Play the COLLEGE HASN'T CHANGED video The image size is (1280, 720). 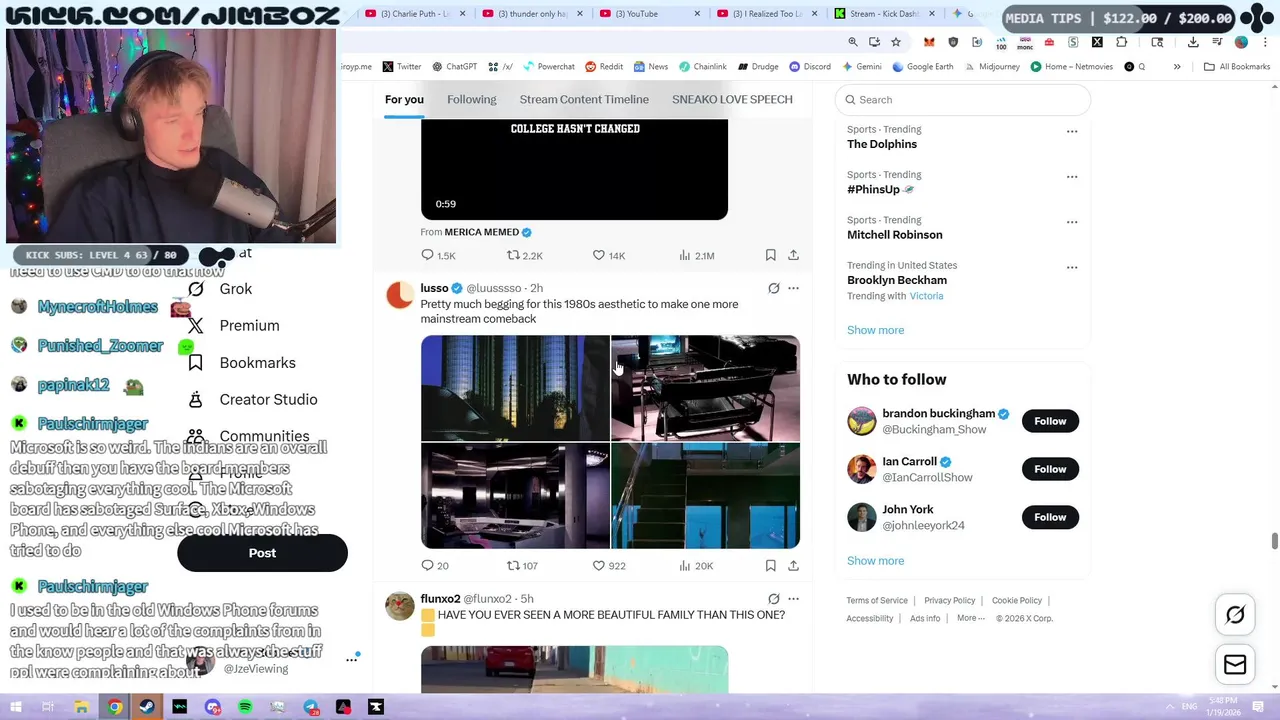tap(574, 169)
